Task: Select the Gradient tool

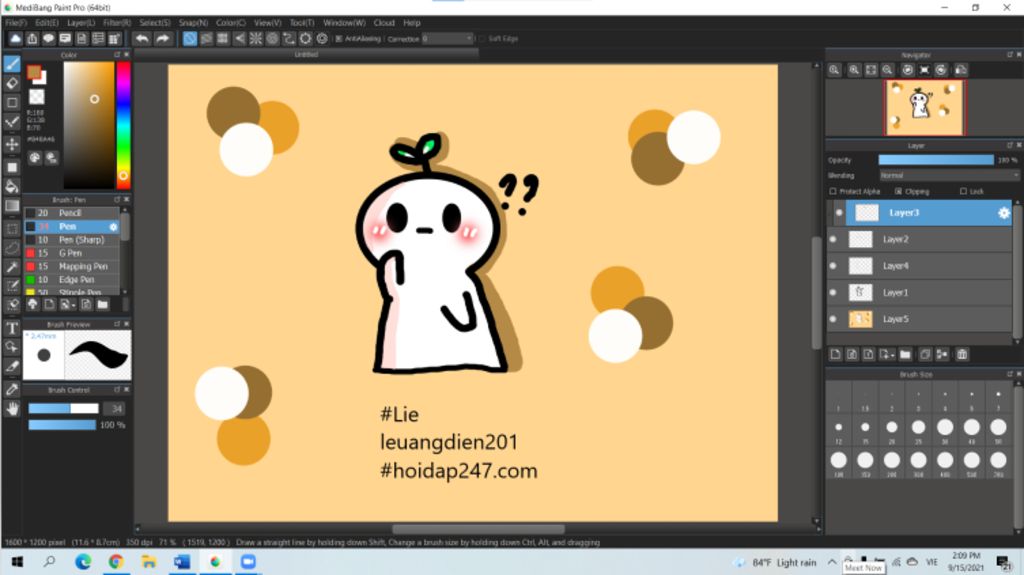Action: (12, 206)
